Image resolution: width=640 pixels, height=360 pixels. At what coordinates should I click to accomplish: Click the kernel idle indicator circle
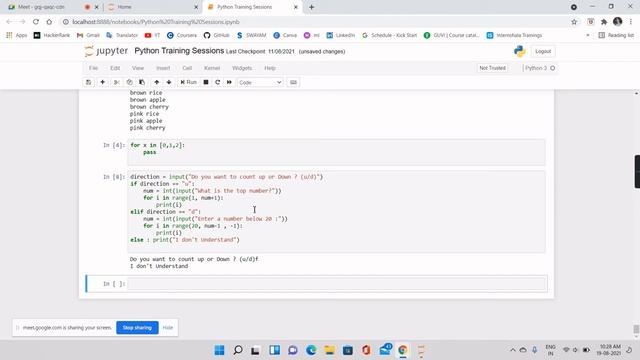pyautogui.click(x=553, y=68)
